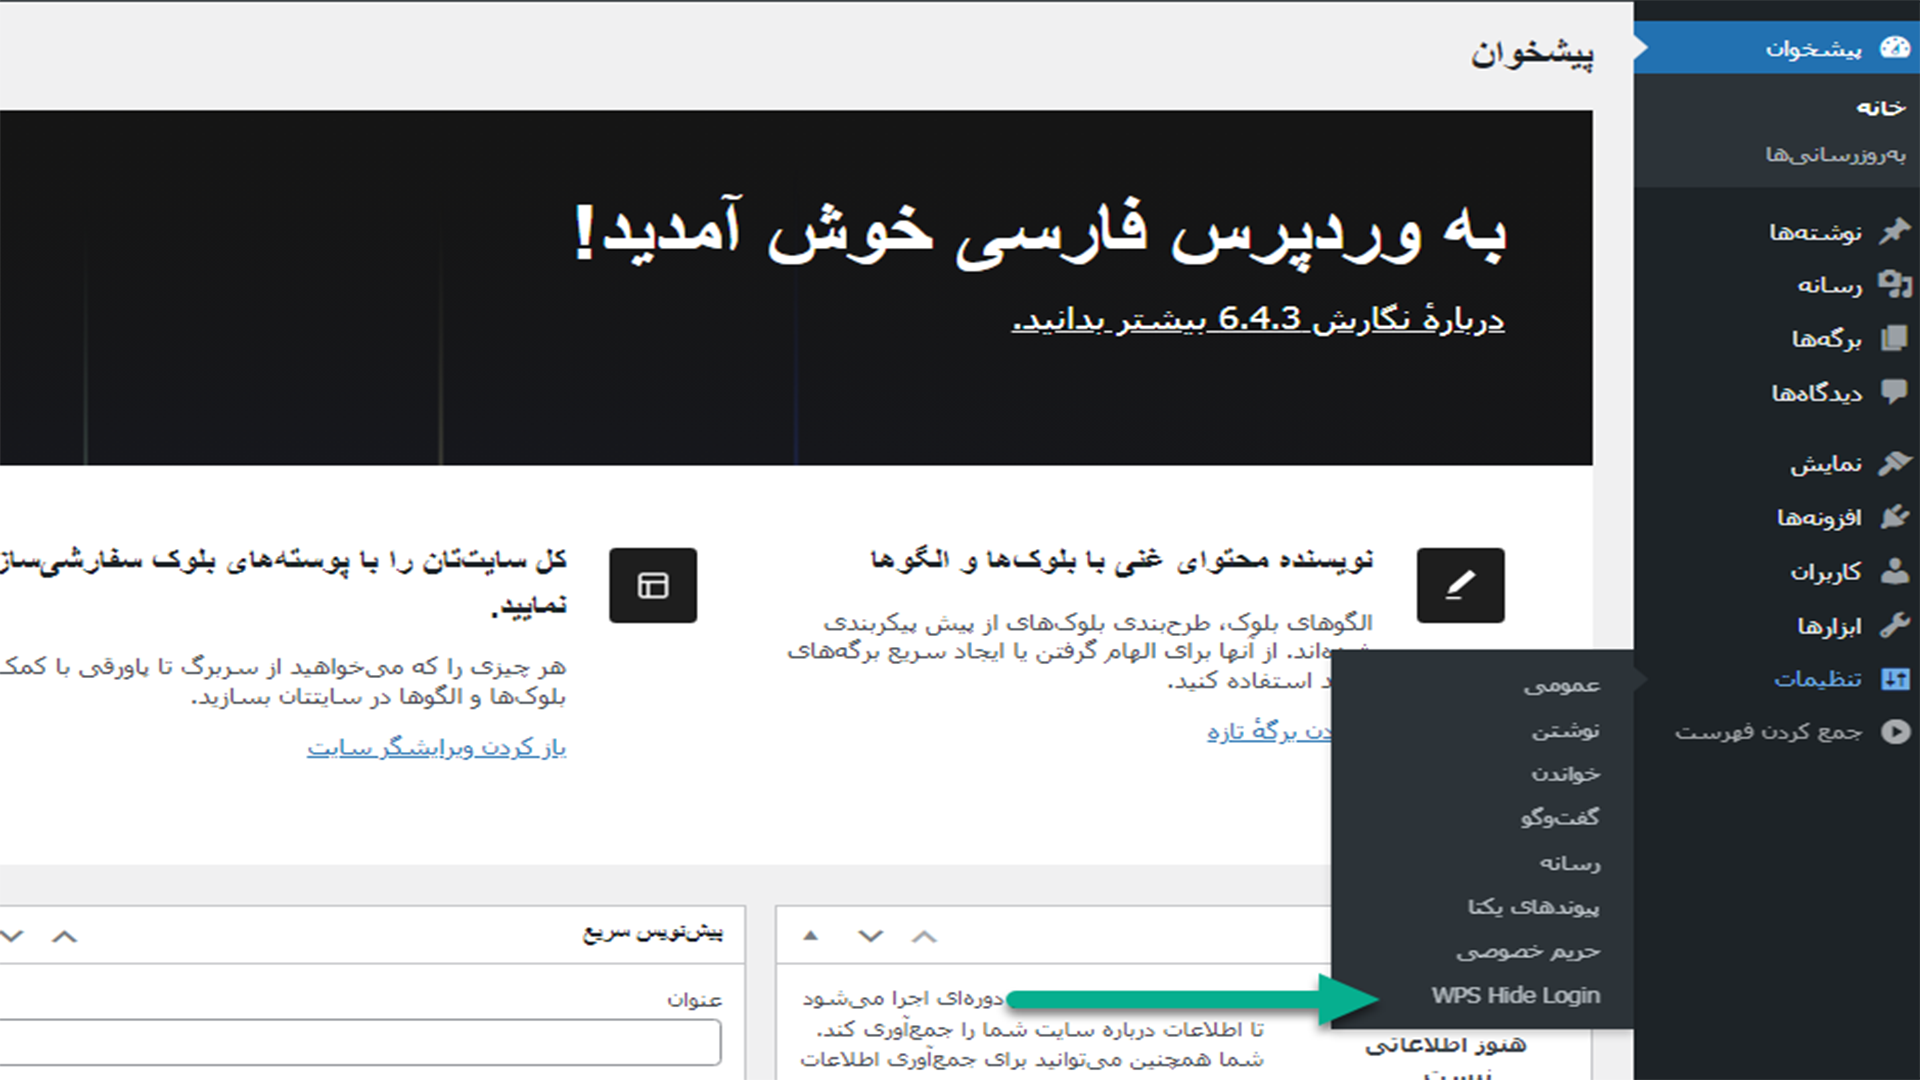The width and height of the screenshot is (1920, 1080).
Task: Select Reading (خواندن) in Settings flyout
Action: pyautogui.click(x=1565, y=773)
